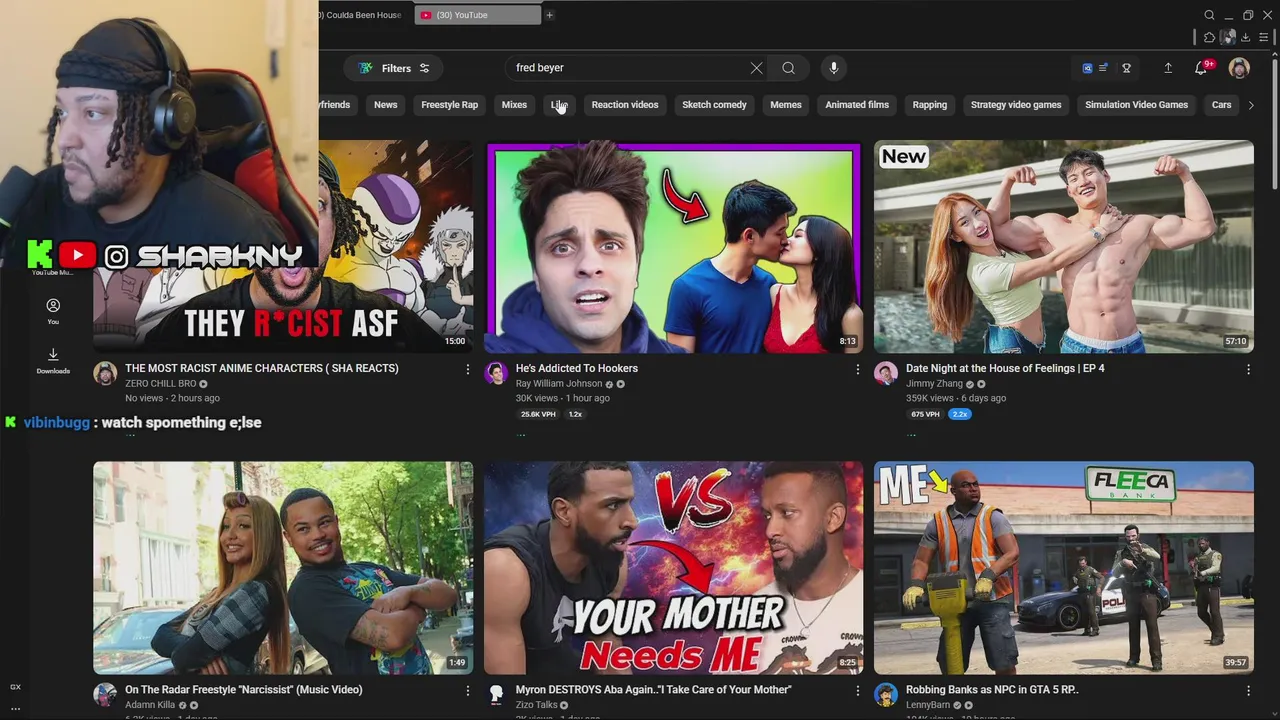Select the Reaction videos chip
1280x720 pixels.
point(625,105)
